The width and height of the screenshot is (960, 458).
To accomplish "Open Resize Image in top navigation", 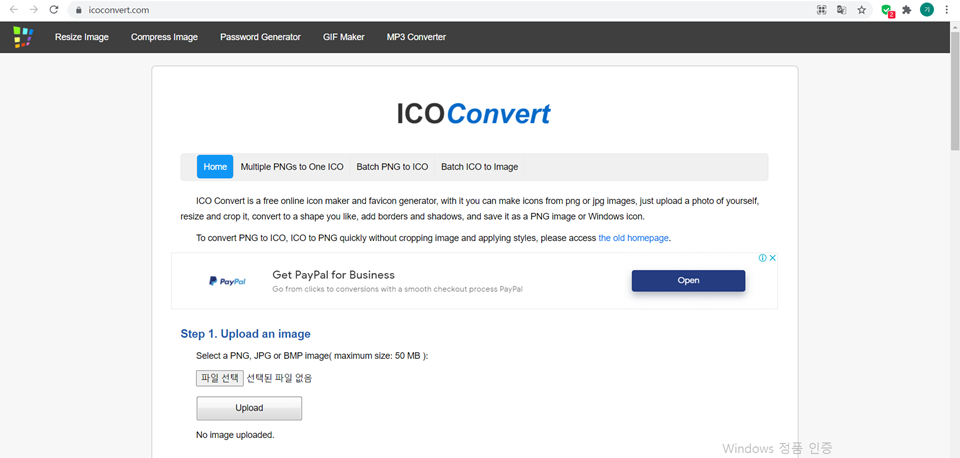I will coord(81,37).
